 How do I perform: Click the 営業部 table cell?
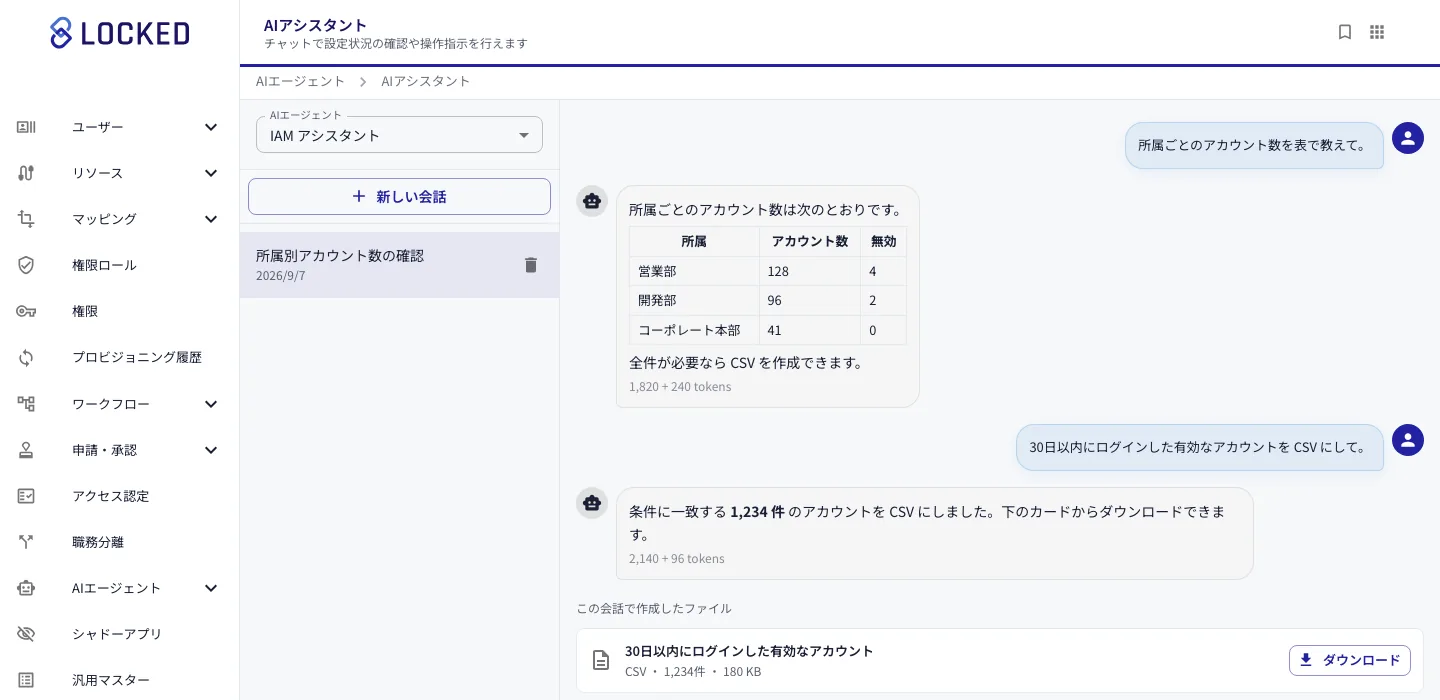694,271
